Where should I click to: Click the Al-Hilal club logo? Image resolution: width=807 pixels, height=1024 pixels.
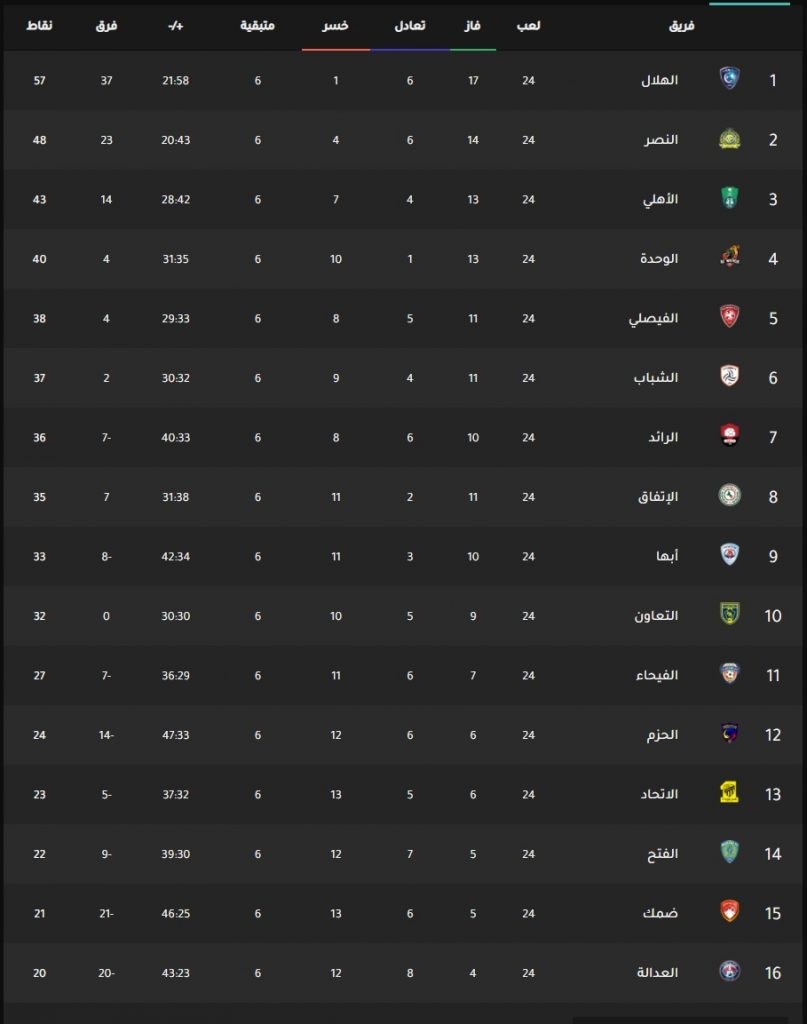click(x=729, y=79)
